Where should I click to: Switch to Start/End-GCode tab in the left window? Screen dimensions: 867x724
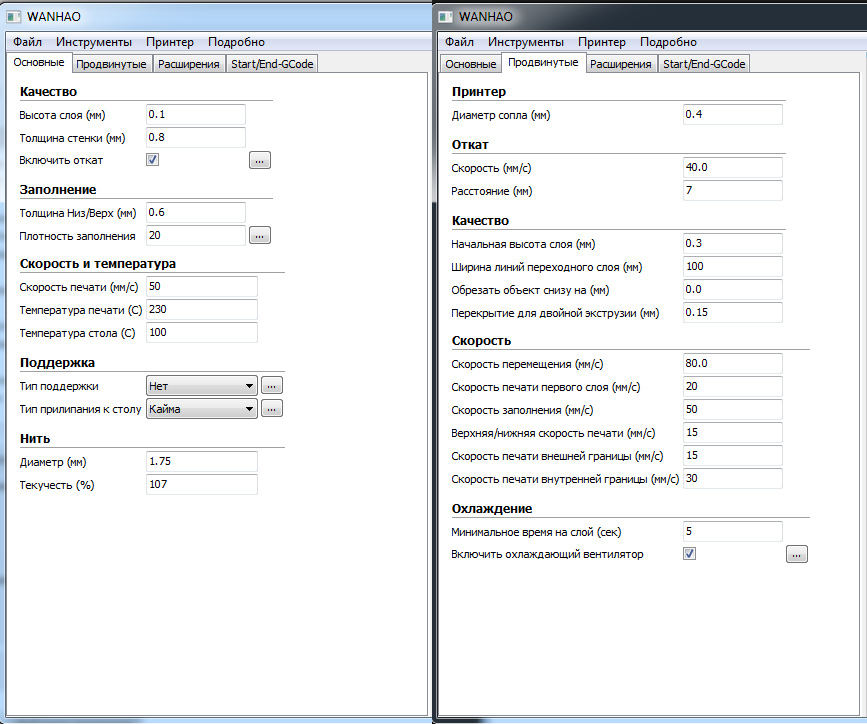(x=272, y=64)
